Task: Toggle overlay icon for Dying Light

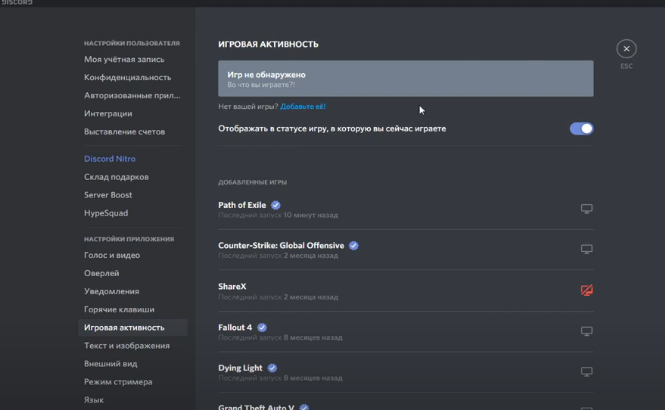Action: [587, 372]
